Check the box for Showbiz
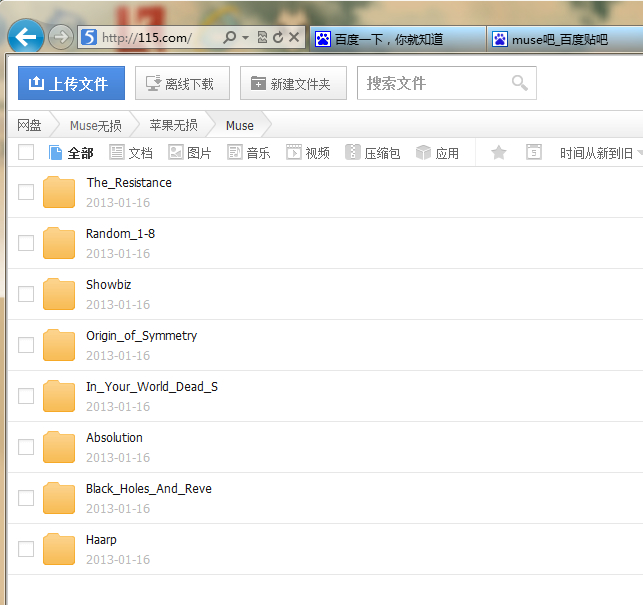 (x=26, y=294)
